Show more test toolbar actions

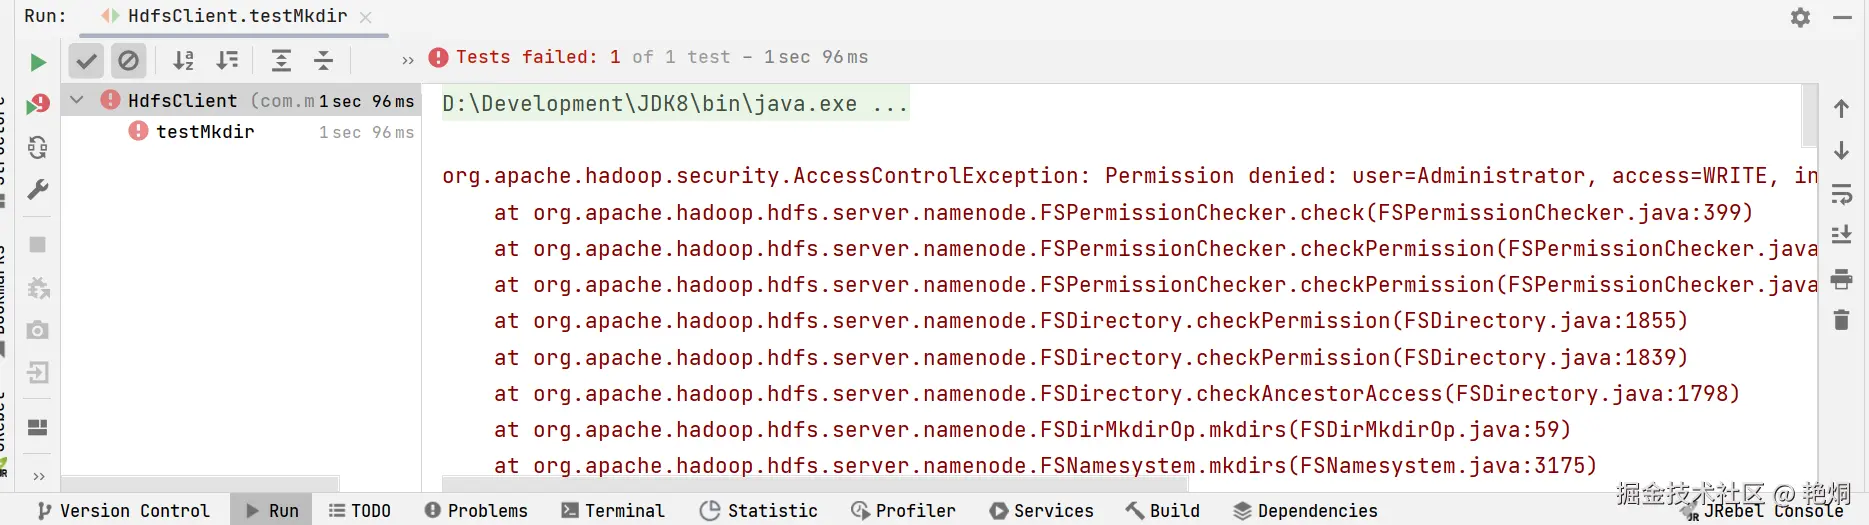click(x=407, y=61)
